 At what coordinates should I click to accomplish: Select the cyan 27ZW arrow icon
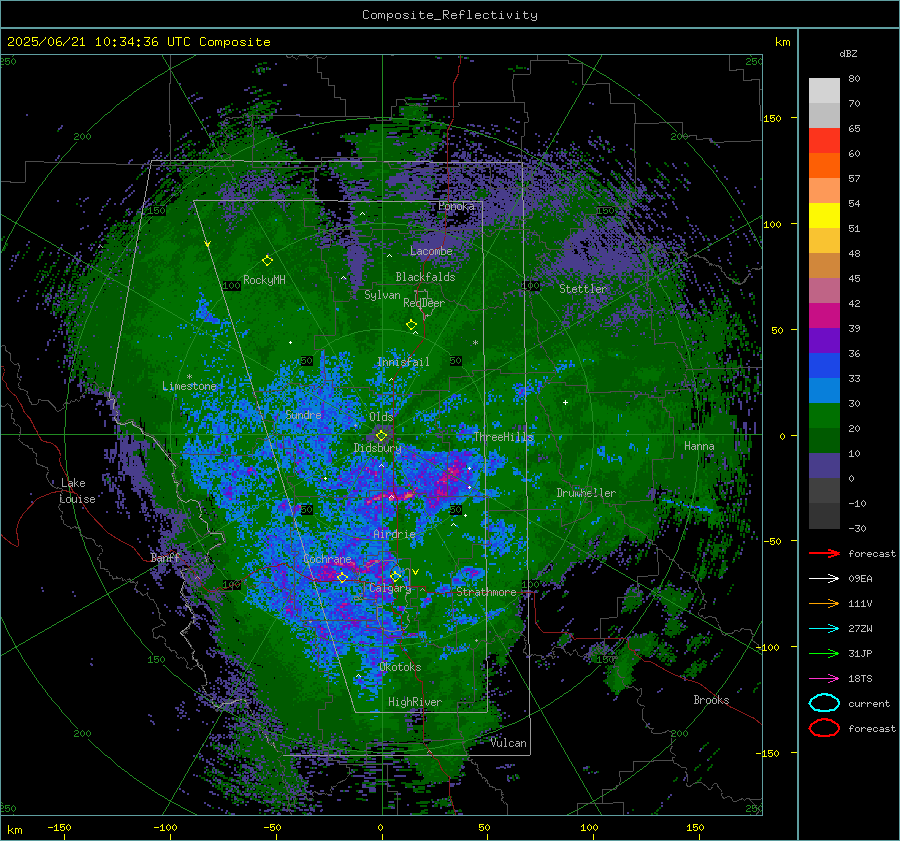click(x=824, y=629)
